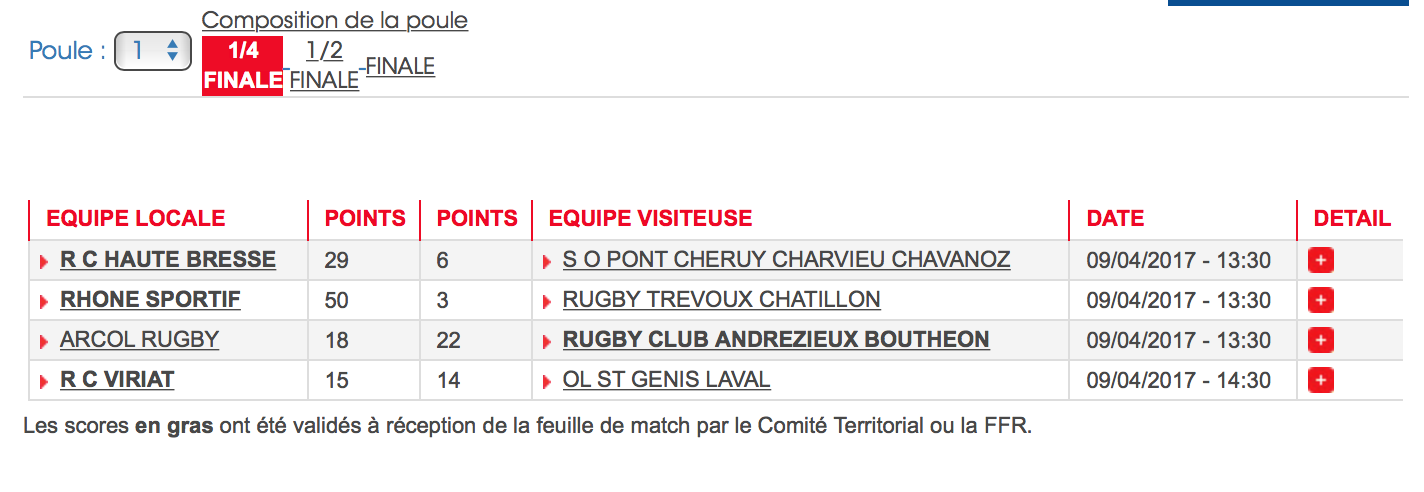Click the DATE column header
This screenshot has width=1424, height=492.
[x=1115, y=218]
